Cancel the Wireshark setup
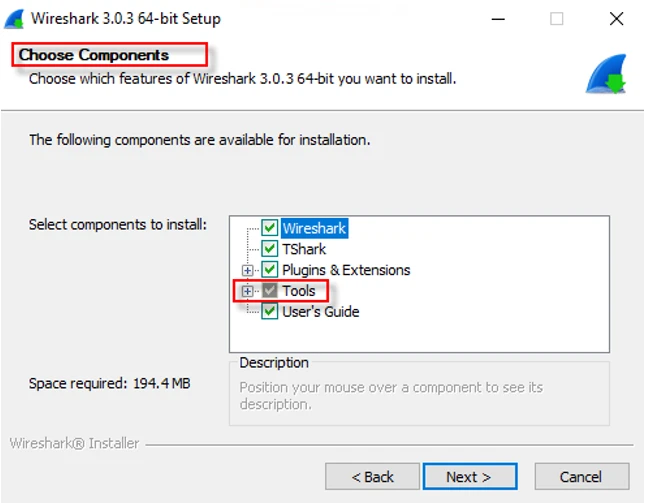The height and width of the screenshot is (503, 648). (581, 477)
